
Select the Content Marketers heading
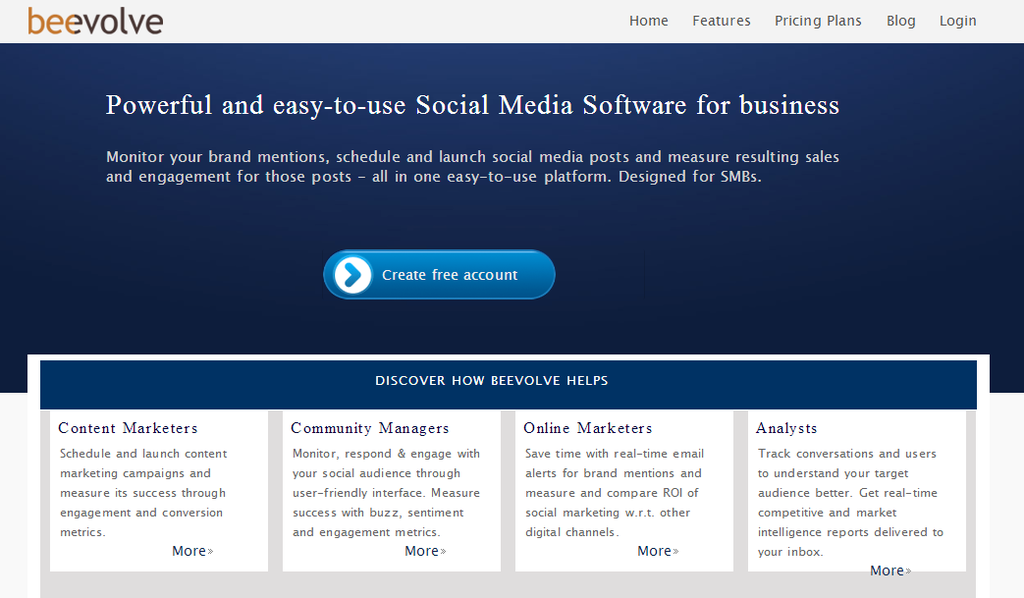coord(128,428)
